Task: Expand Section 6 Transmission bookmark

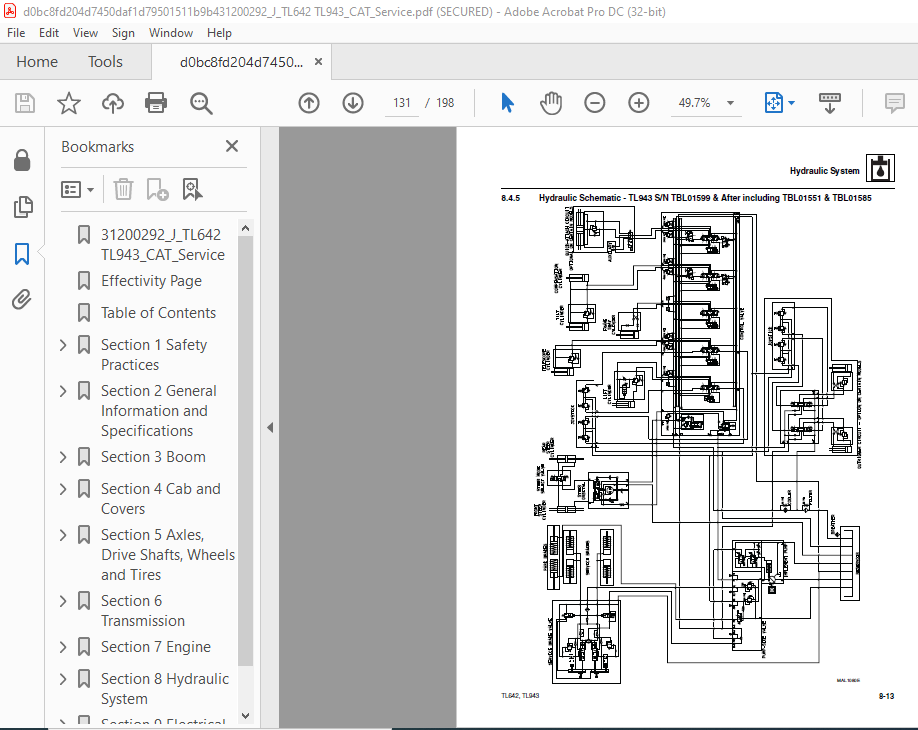Action: pyautogui.click(x=63, y=601)
